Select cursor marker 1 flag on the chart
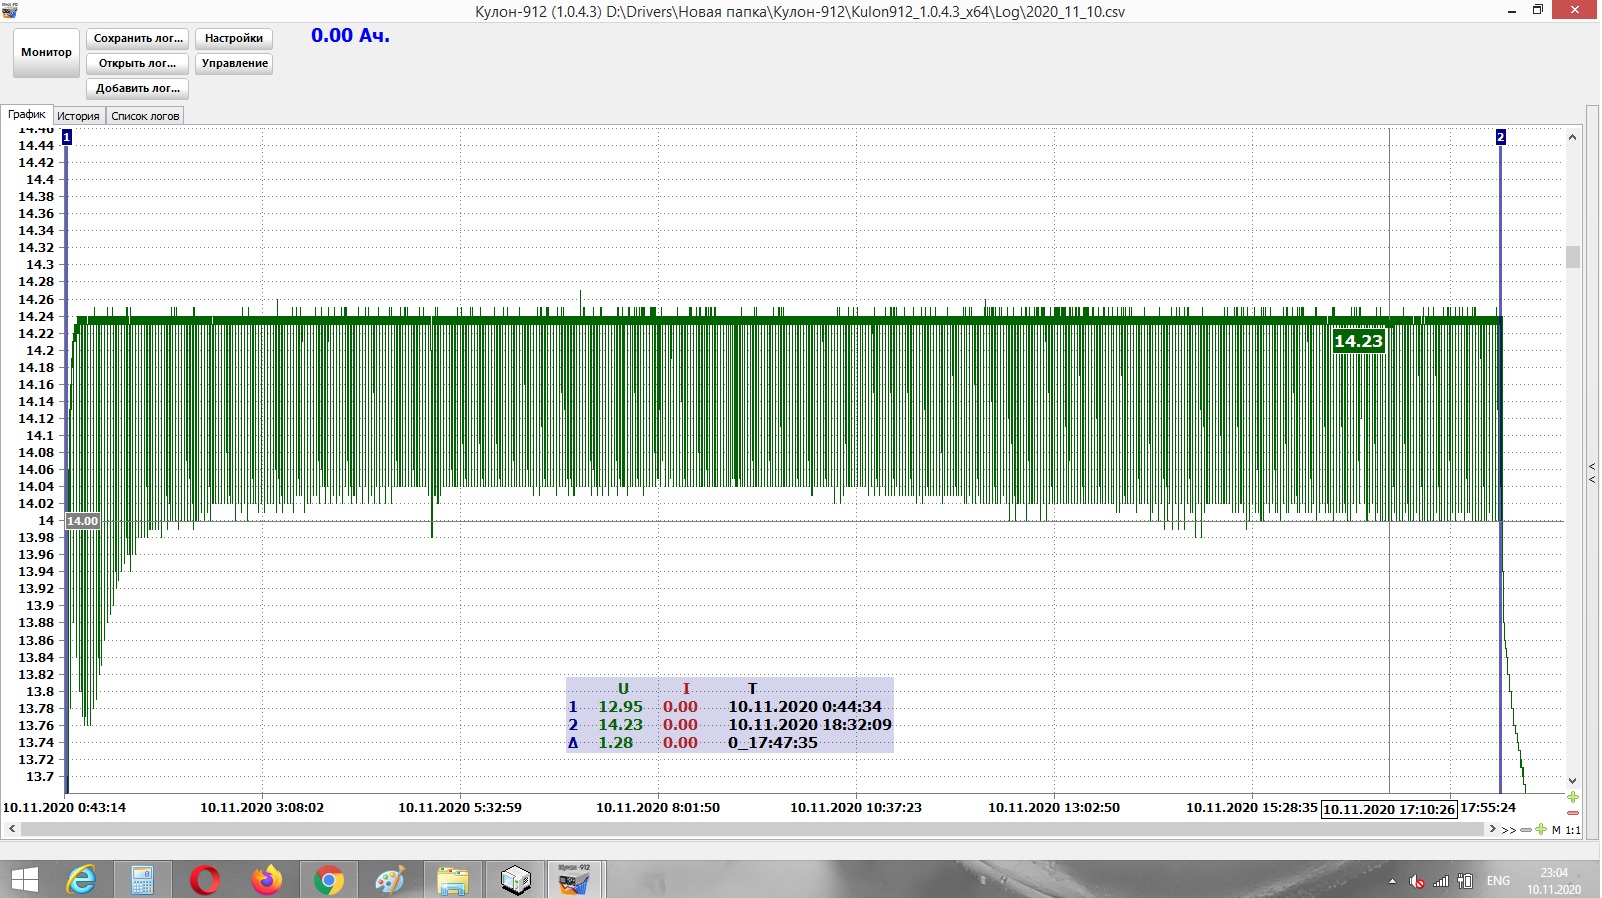The width and height of the screenshot is (1602, 898). tap(67, 137)
